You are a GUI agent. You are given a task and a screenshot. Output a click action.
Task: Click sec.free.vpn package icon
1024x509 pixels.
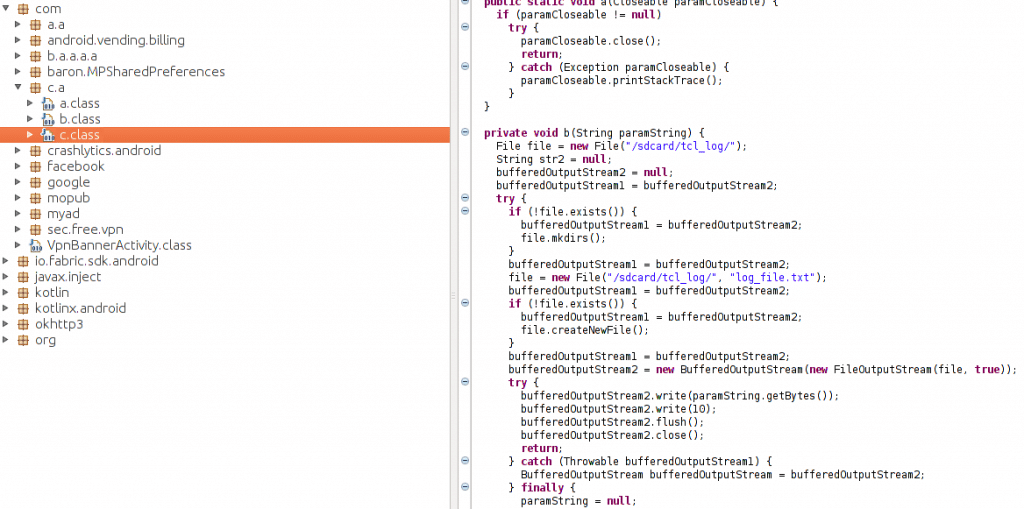pyautogui.click(x=35, y=229)
